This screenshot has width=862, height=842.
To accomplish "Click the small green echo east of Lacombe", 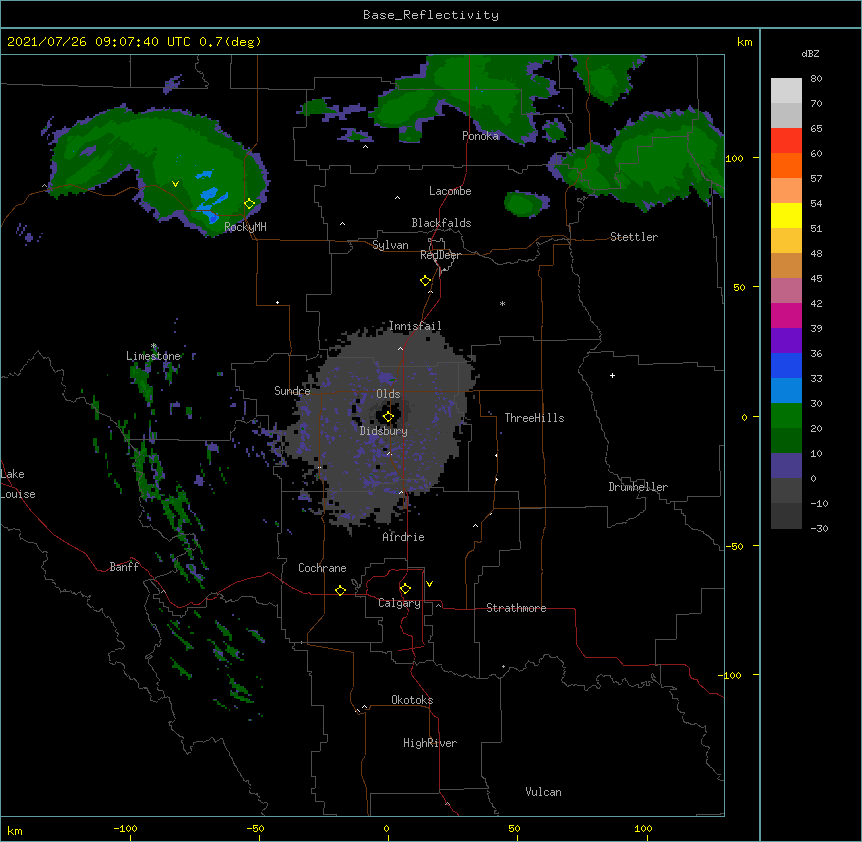I will coord(525,203).
